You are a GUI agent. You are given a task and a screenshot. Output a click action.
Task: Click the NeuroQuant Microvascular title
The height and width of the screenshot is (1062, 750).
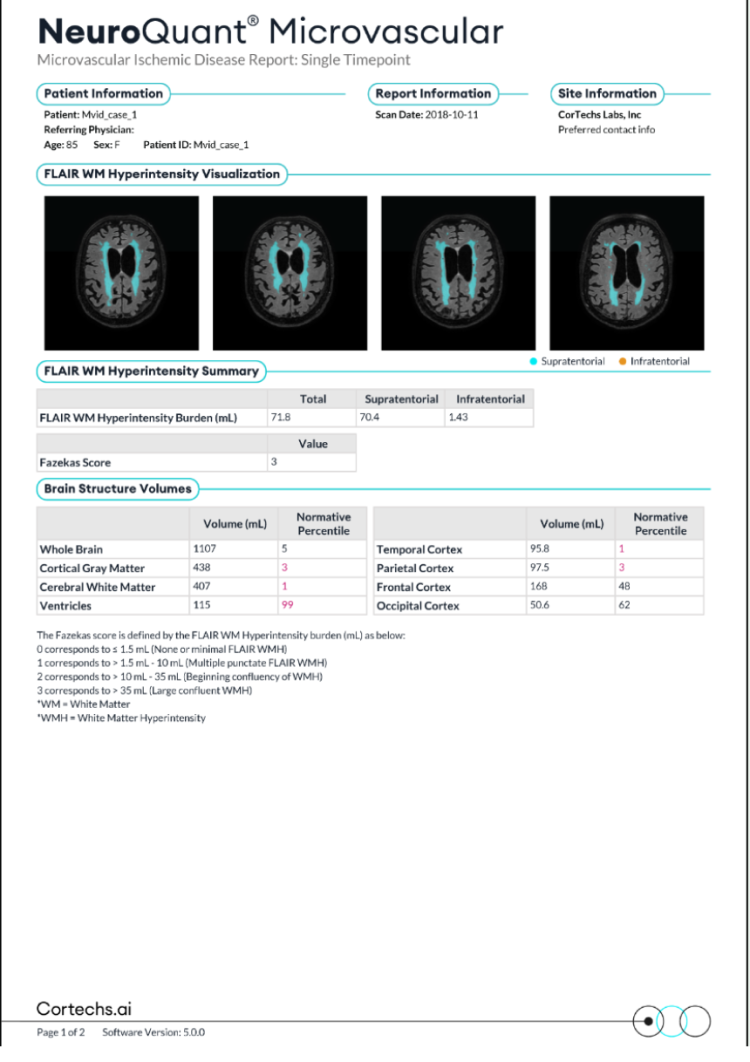[271, 31]
